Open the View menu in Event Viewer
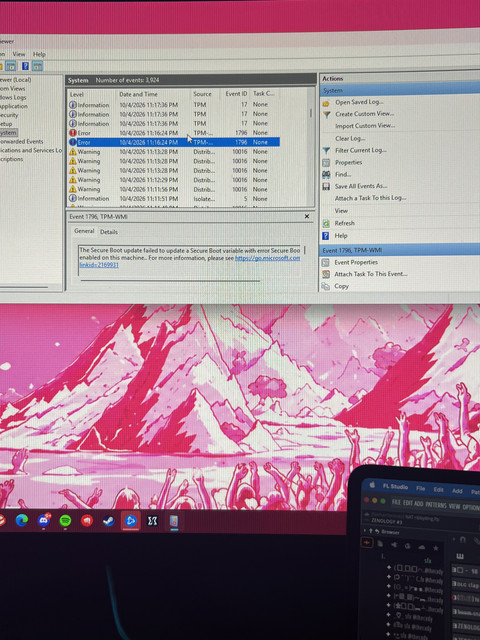The image size is (480, 640). coord(19,54)
